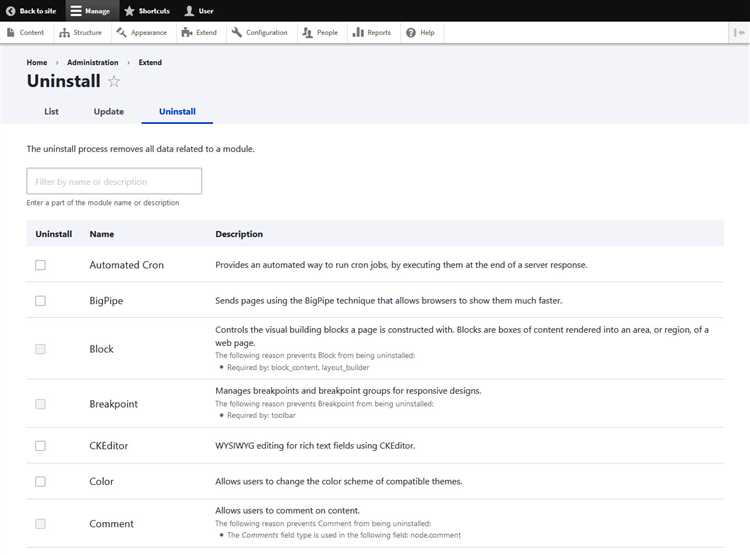Click the CKEditor module name
Viewport: 750px width, 555px height.
109,446
